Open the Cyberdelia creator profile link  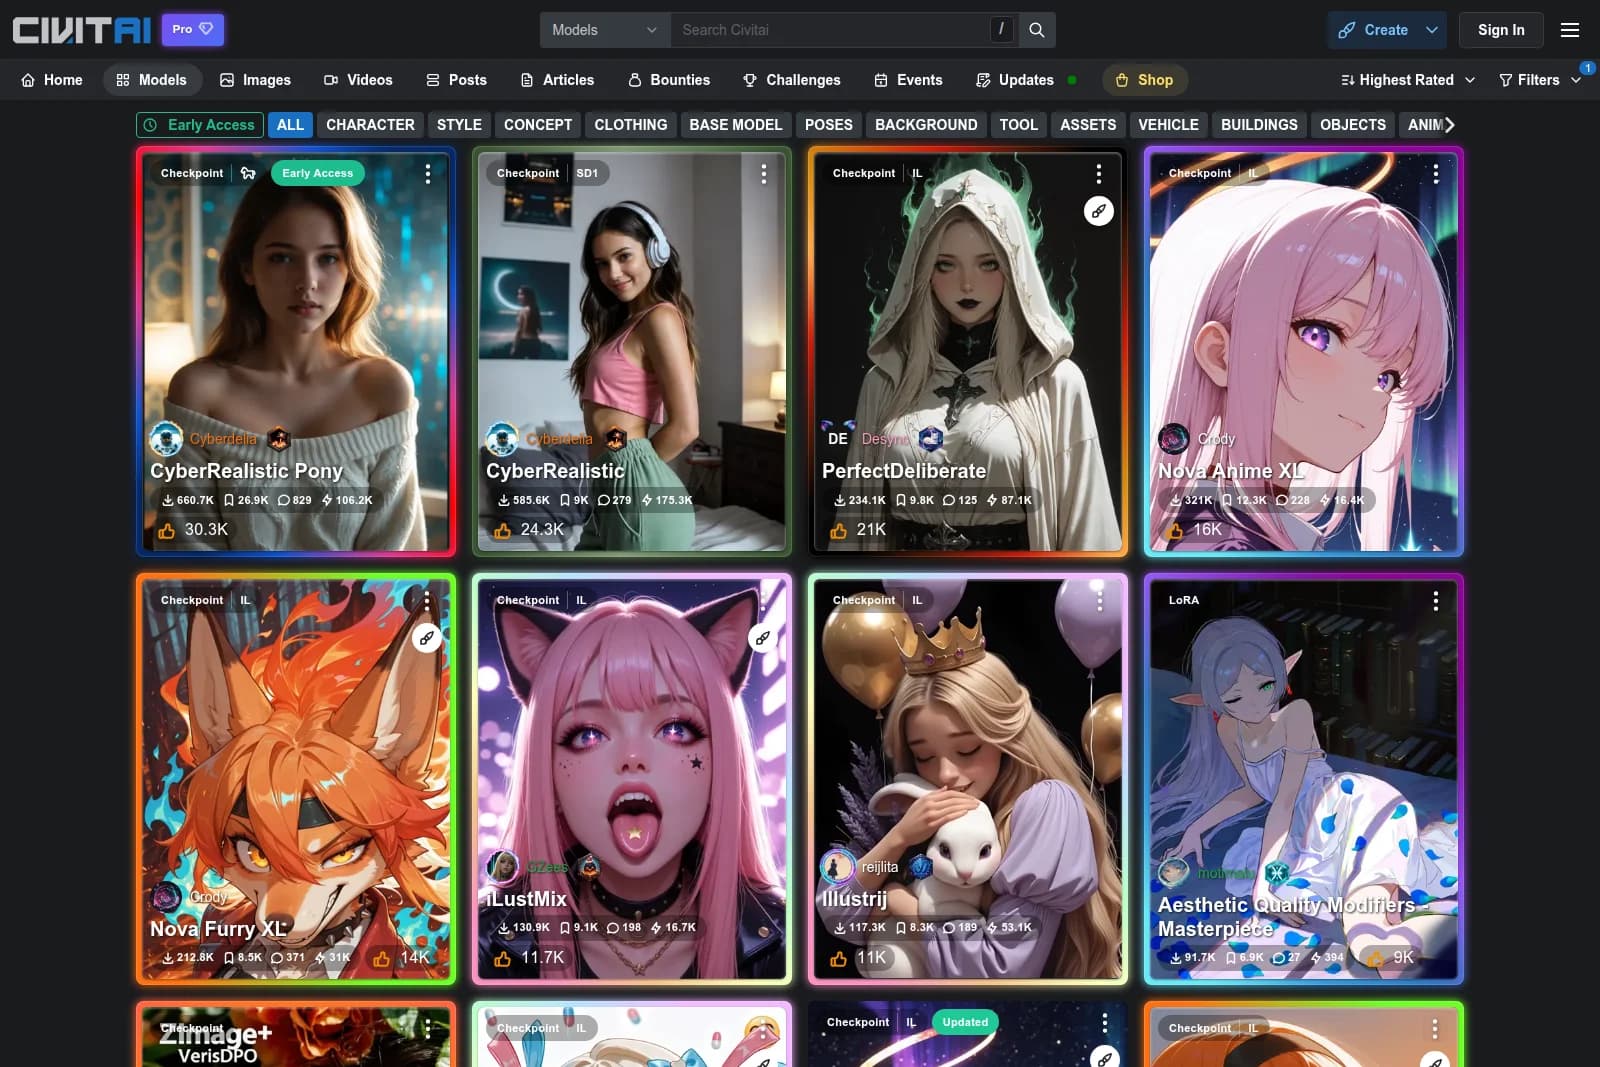point(222,439)
